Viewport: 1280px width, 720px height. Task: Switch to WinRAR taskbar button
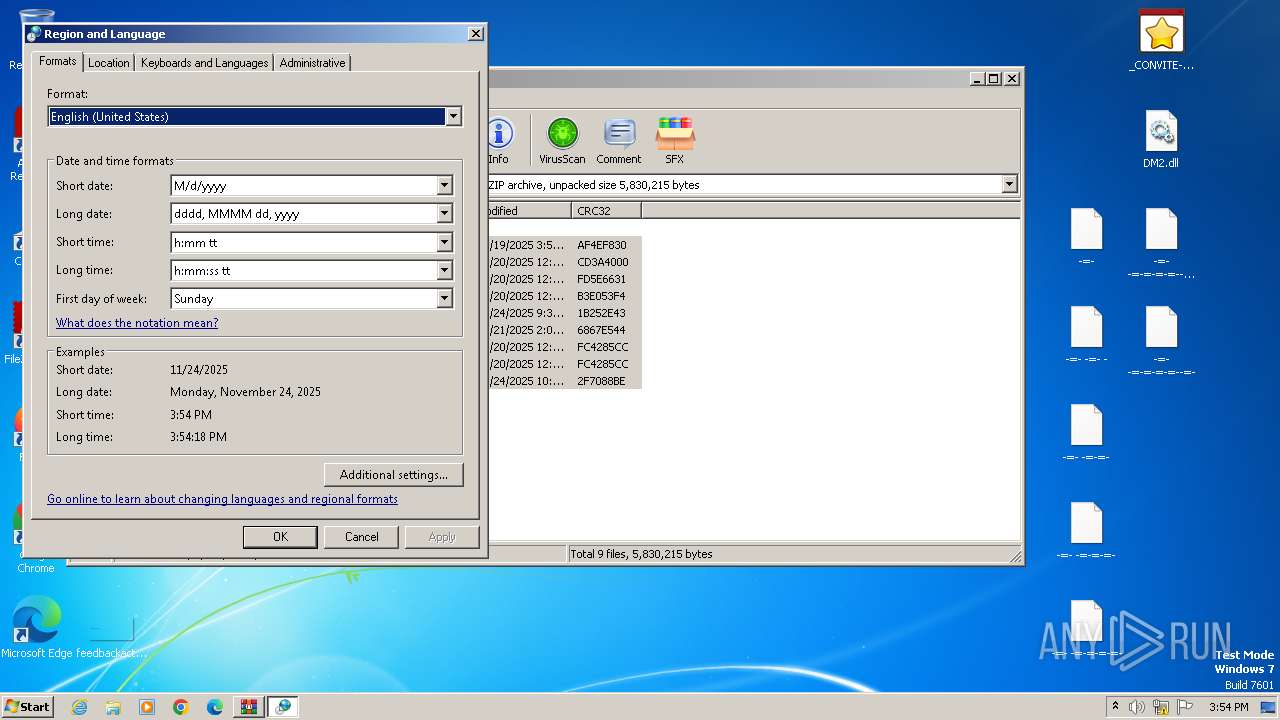pos(249,707)
